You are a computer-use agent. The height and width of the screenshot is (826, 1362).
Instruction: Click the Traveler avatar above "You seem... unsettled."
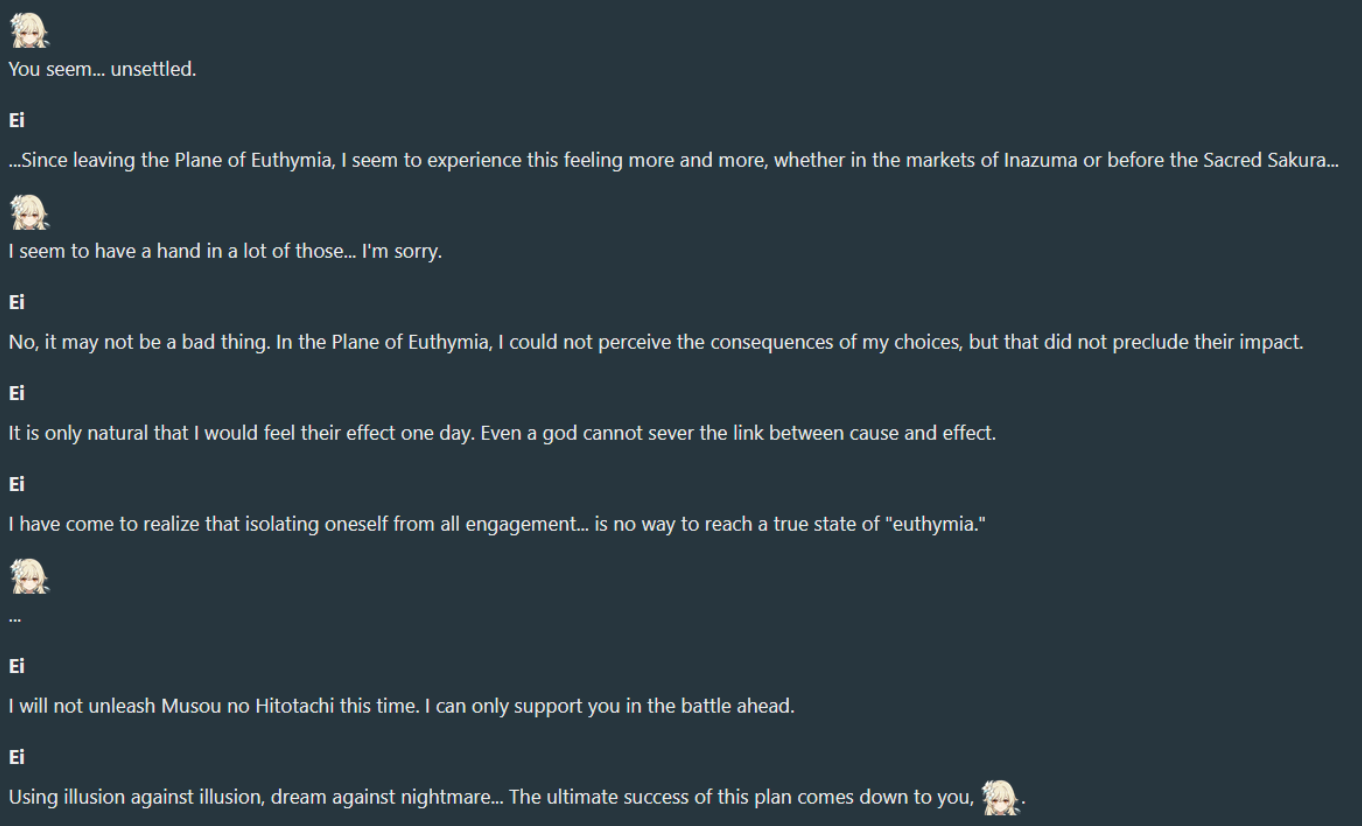(x=29, y=30)
